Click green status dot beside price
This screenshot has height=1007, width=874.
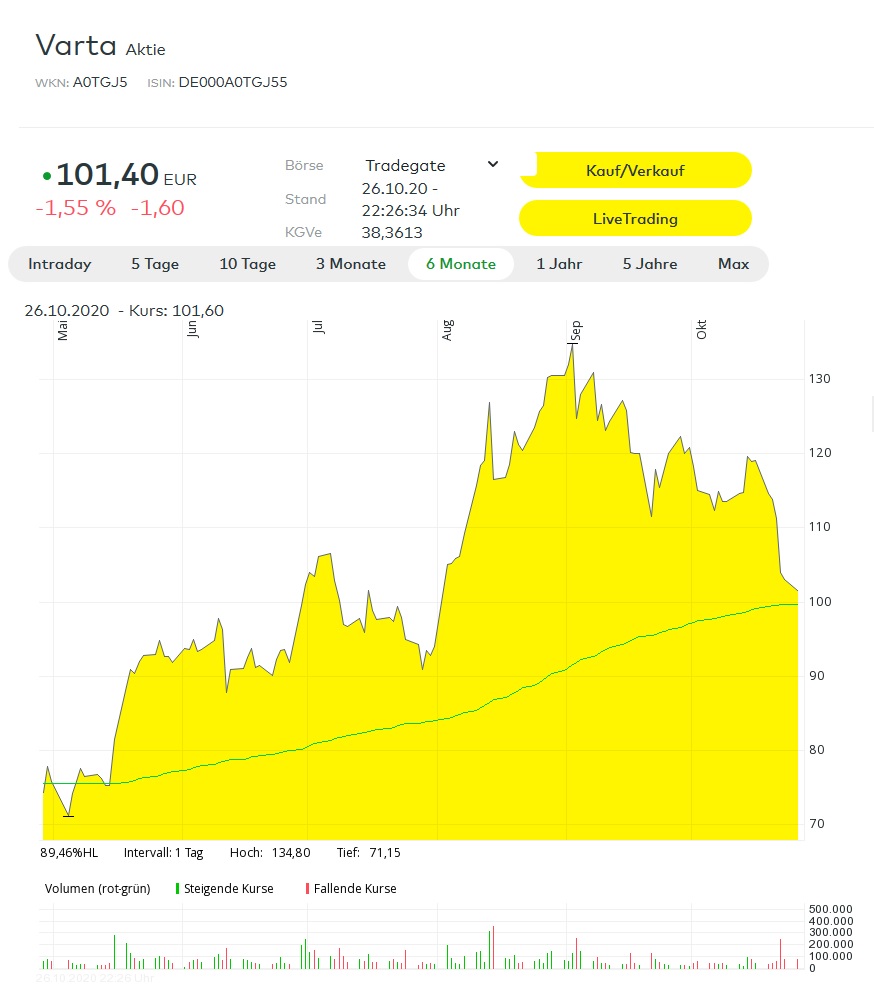click(46, 176)
